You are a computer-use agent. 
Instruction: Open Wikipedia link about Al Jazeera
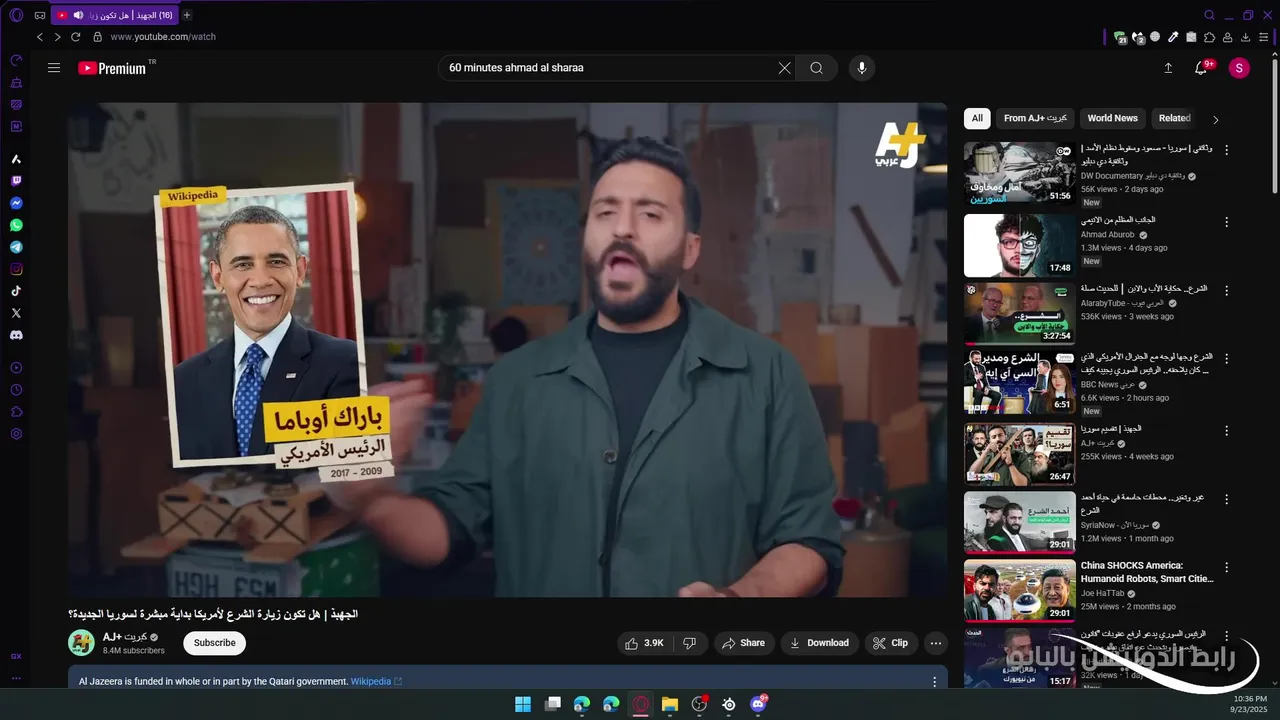(x=376, y=682)
